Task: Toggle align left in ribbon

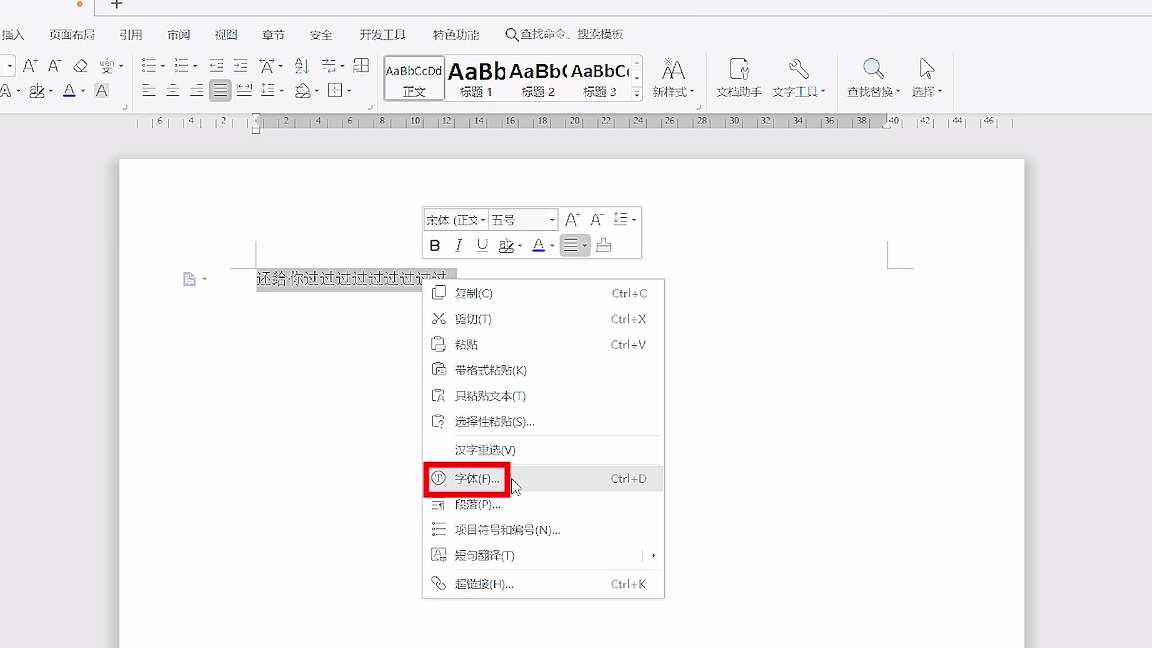Action: tap(148, 90)
